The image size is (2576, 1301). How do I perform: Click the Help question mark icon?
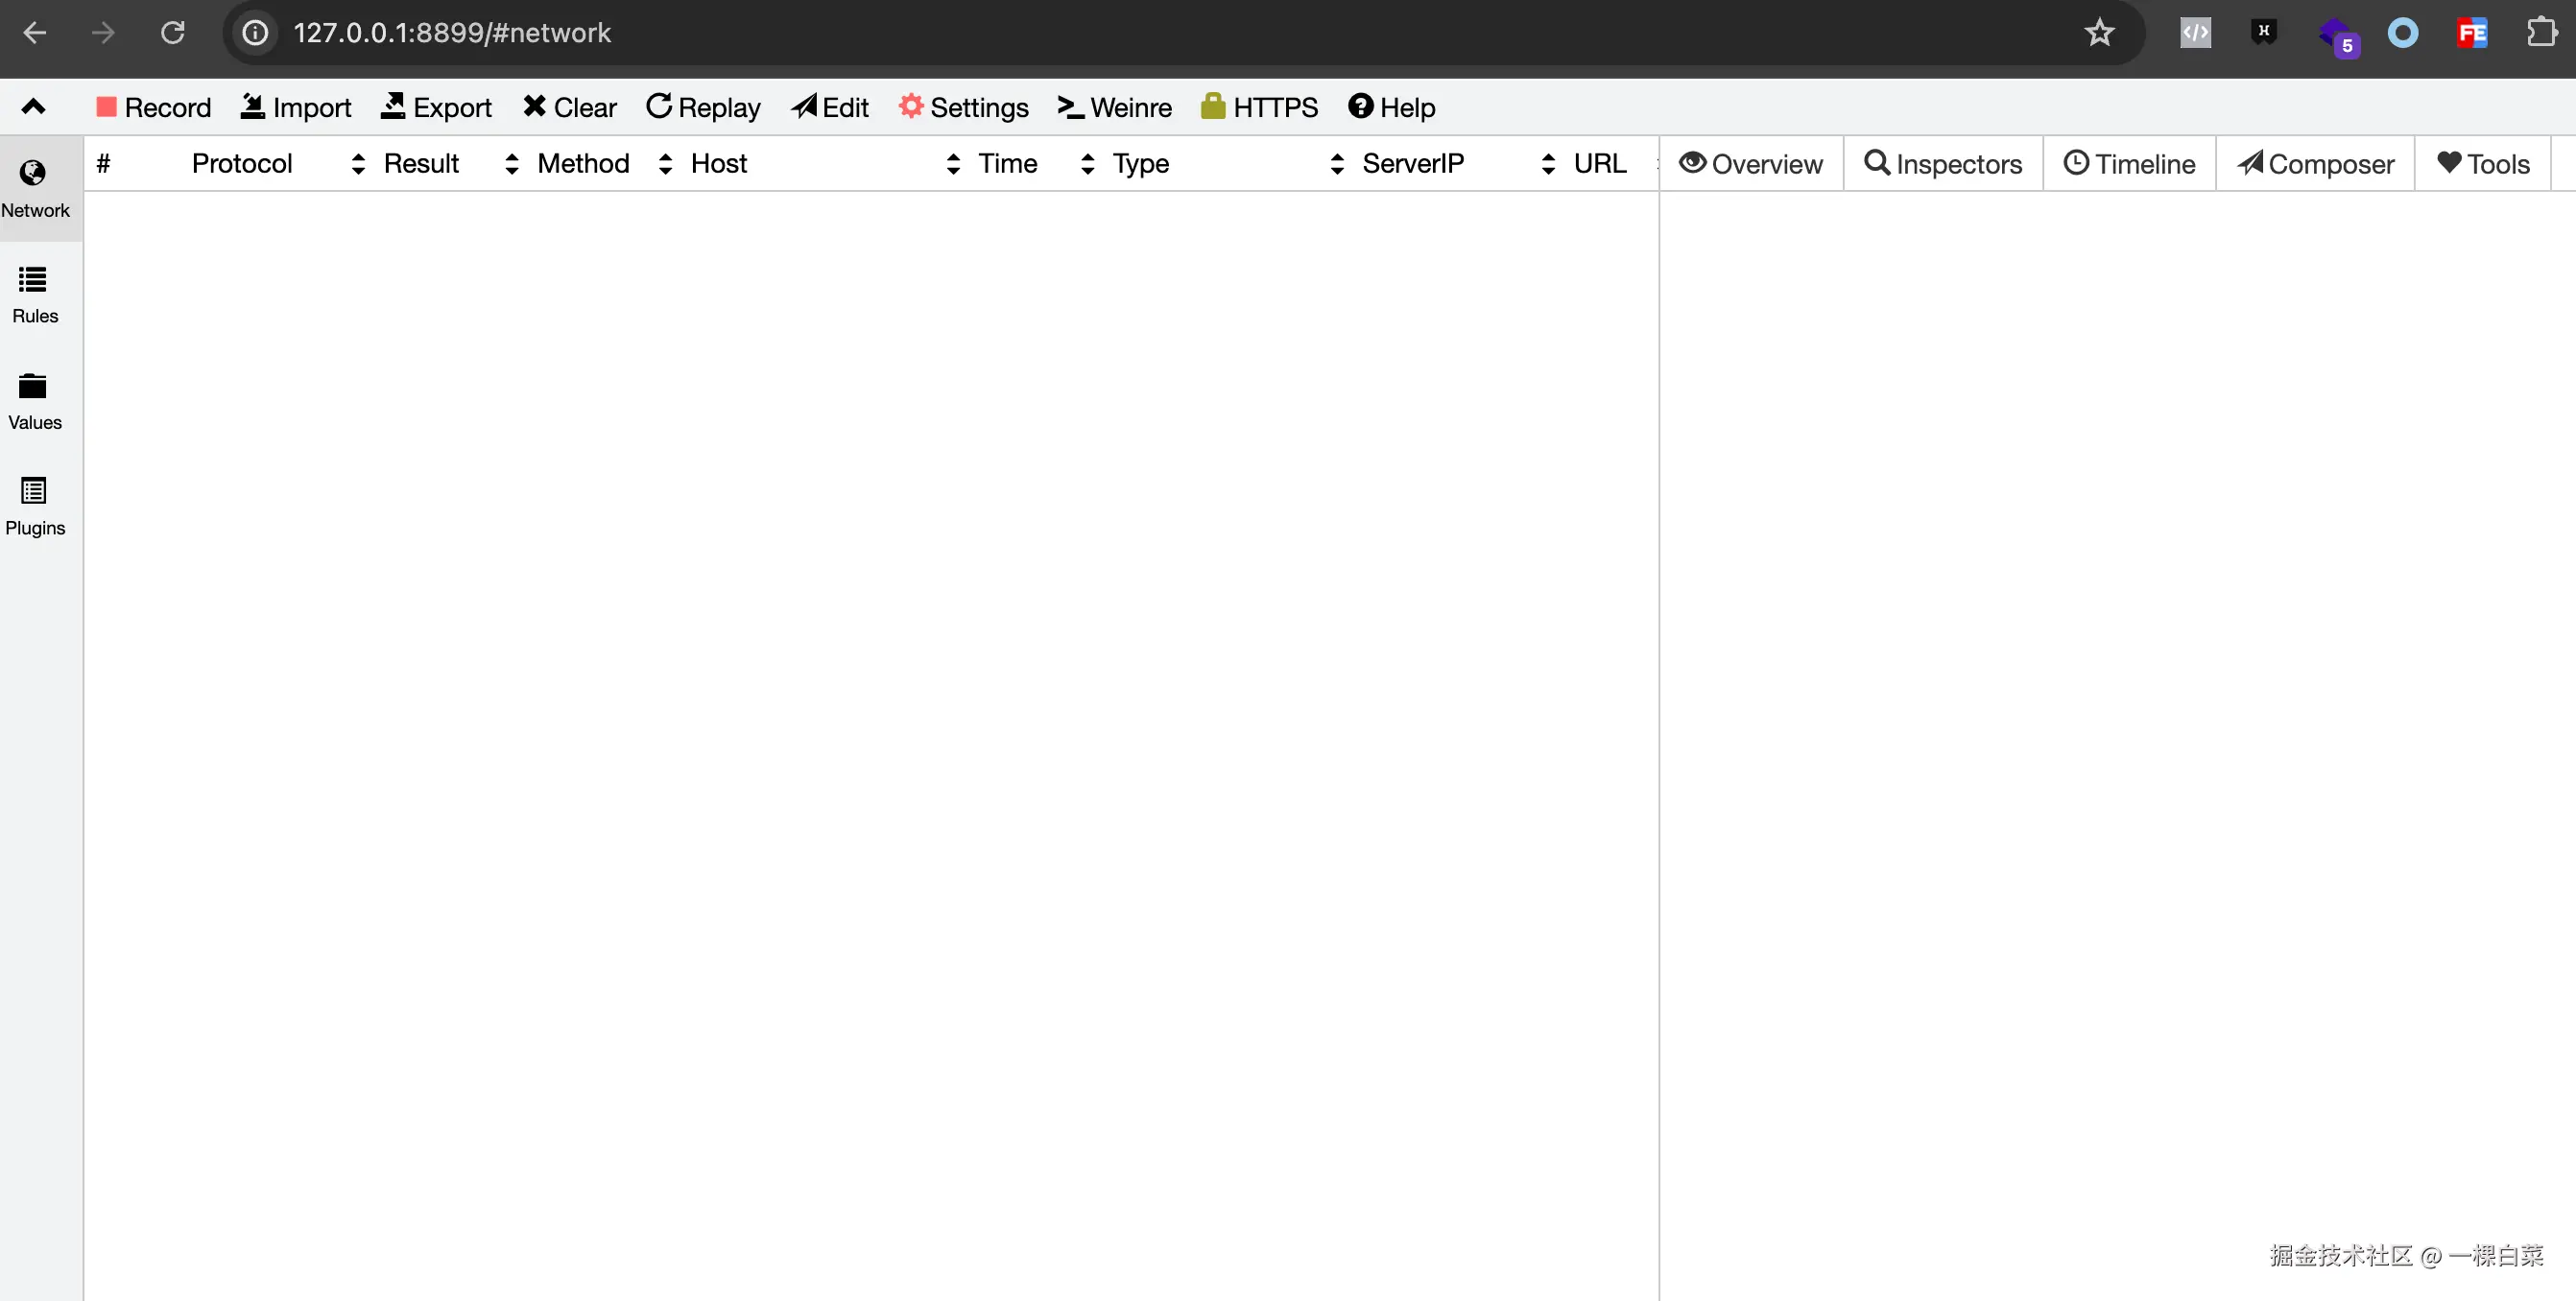tap(1360, 106)
